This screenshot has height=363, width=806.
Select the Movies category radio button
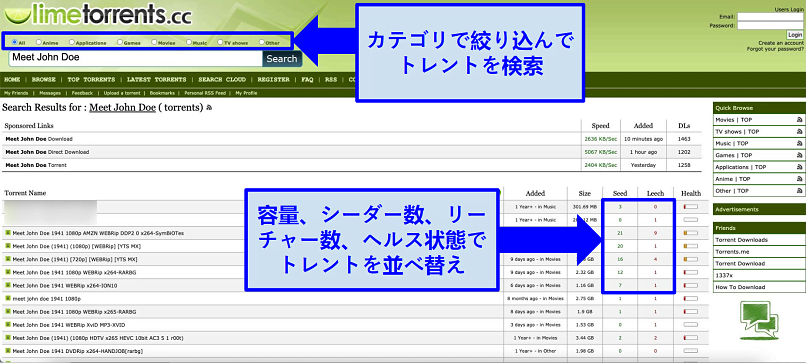(155, 42)
